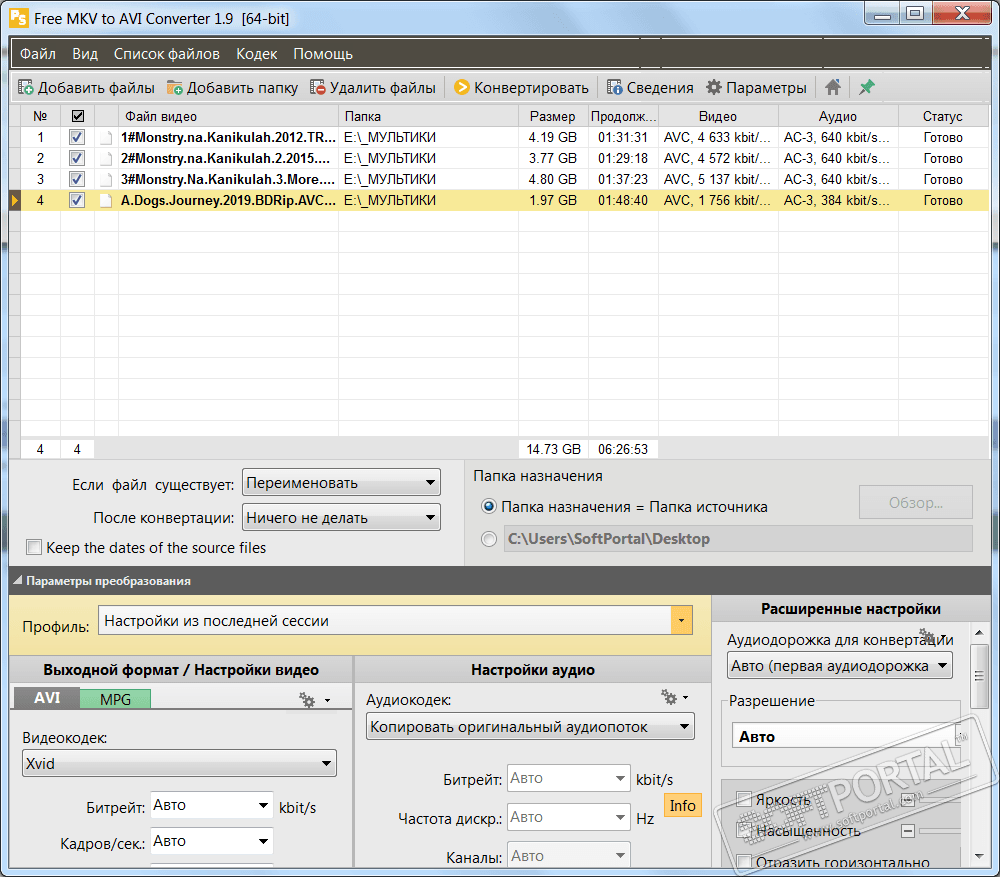Click file icon of 2#Monstry.na.Kanikulah.2.2015 row
Viewport: 1000px width, 877px height.
[107, 159]
